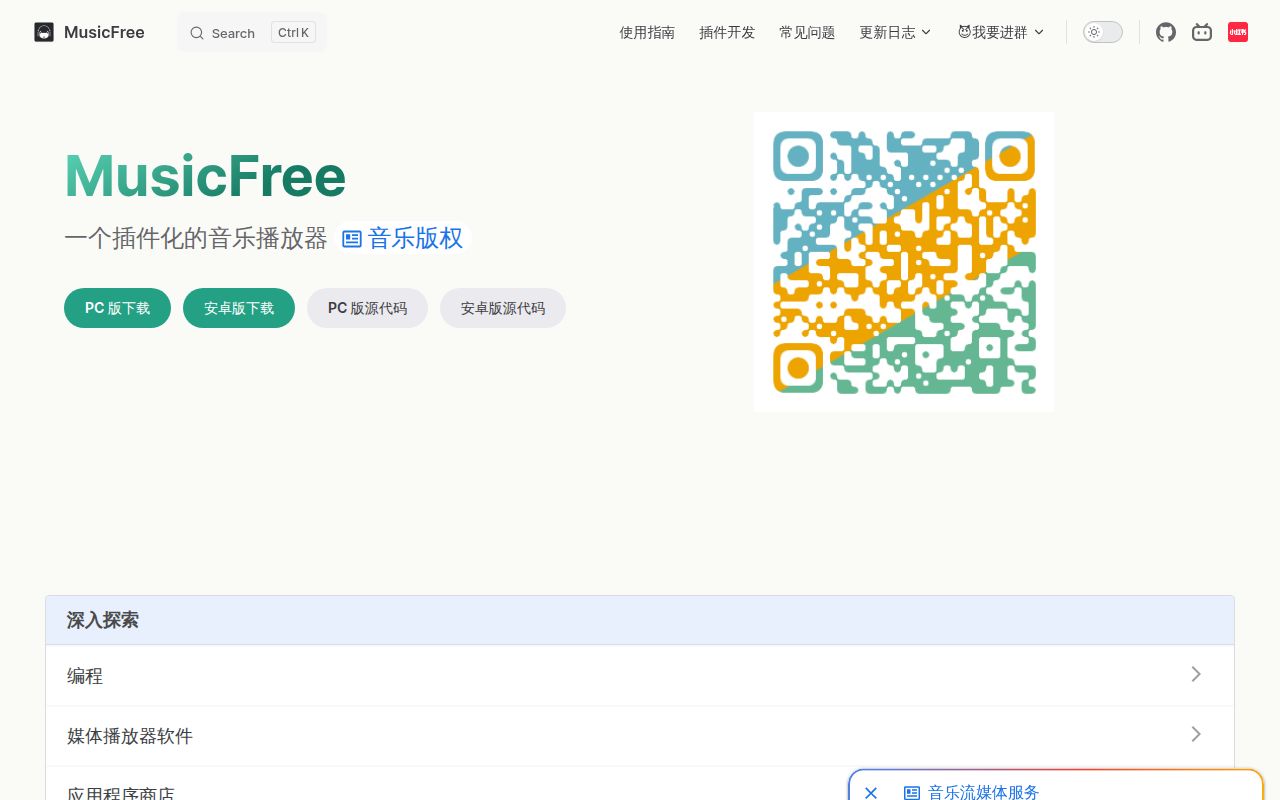Open the red Xiaohongshu icon link
The width and height of the screenshot is (1280, 800).
[1238, 32]
